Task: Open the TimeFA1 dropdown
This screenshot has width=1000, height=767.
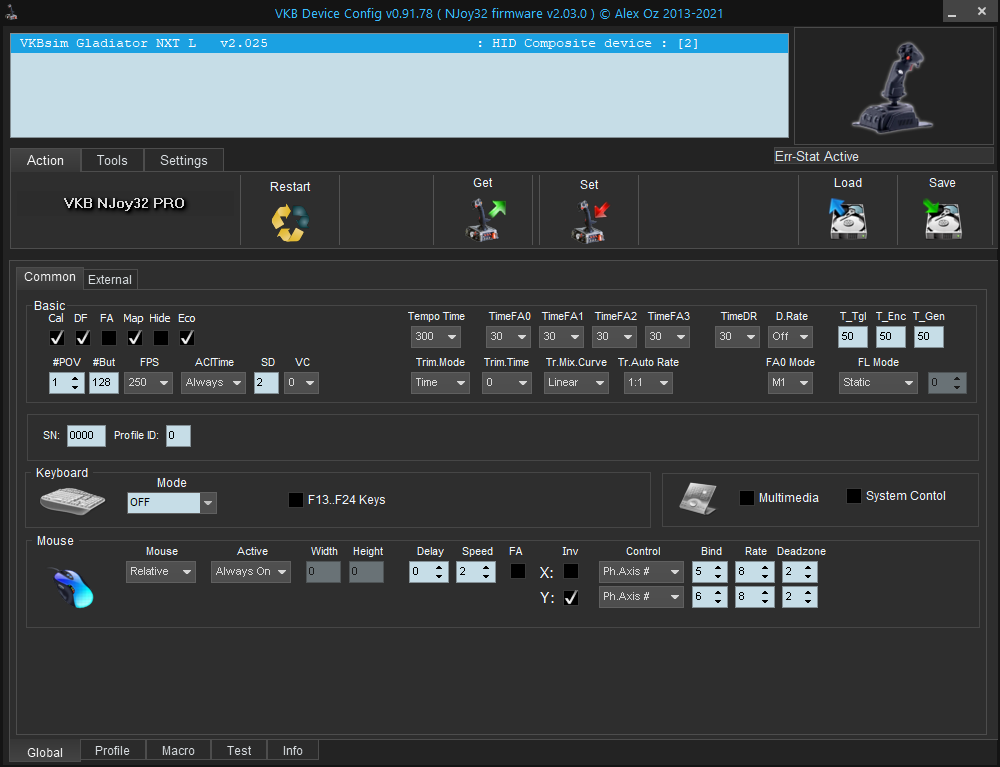Action: coord(561,337)
